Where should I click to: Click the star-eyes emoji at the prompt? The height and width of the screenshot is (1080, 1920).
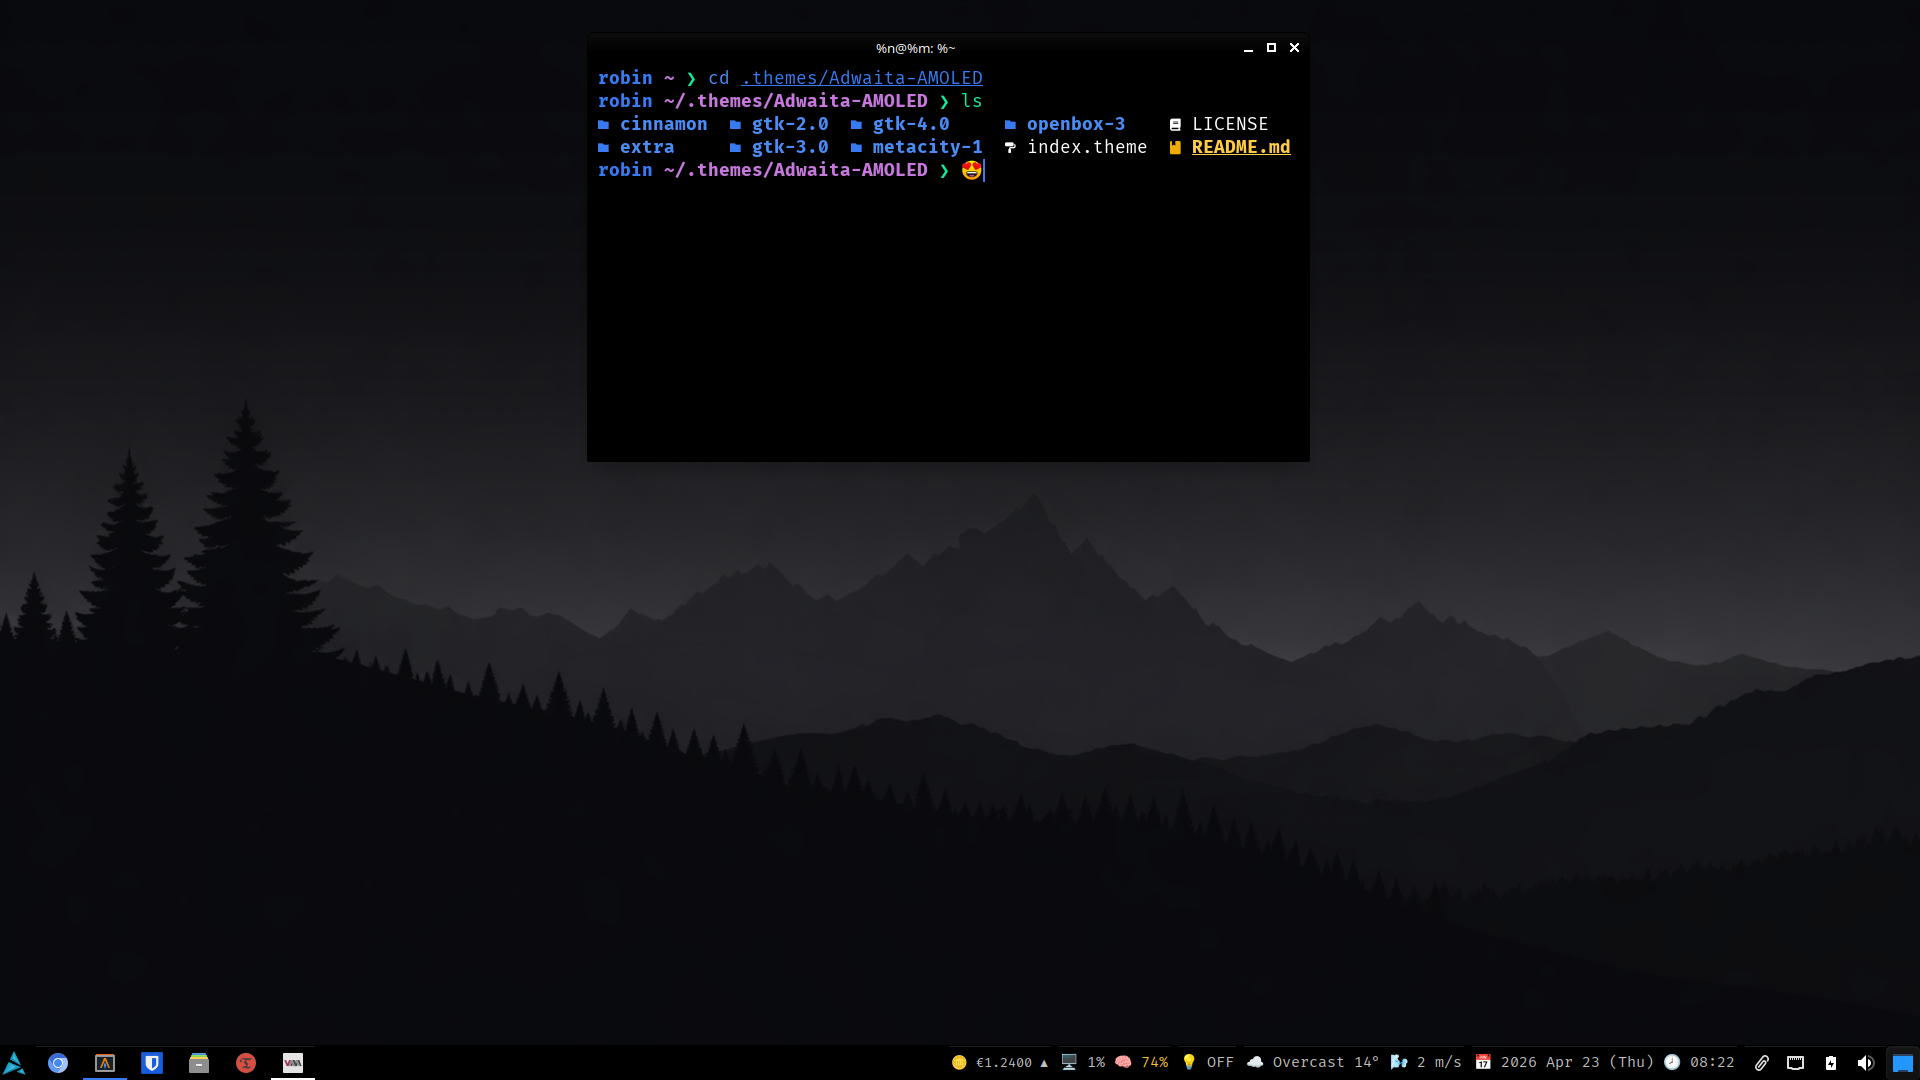[971, 170]
